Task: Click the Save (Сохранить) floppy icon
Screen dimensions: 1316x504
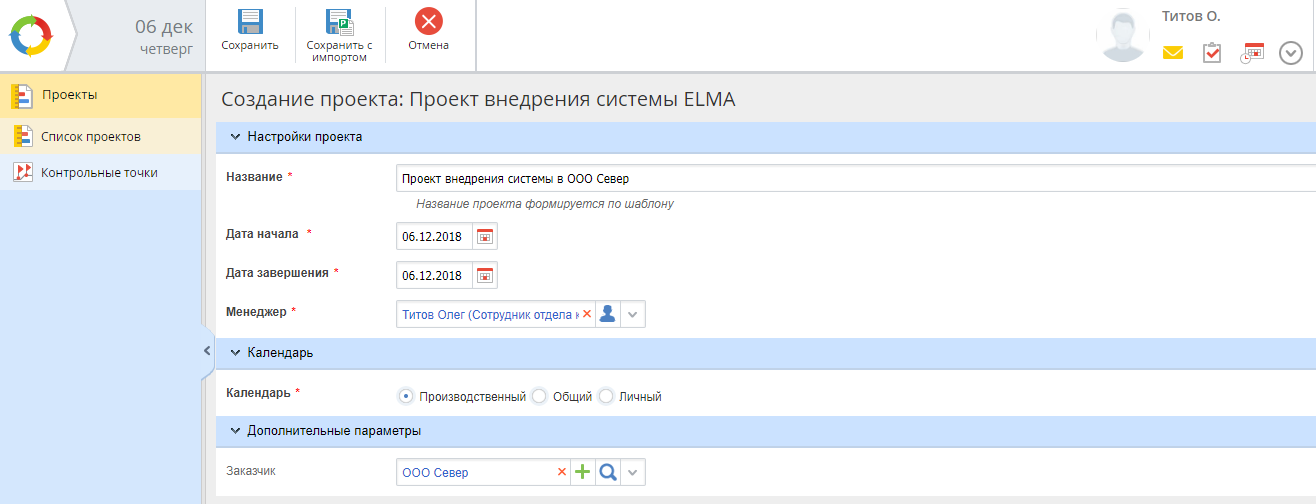Action: click(x=249, y=24)
